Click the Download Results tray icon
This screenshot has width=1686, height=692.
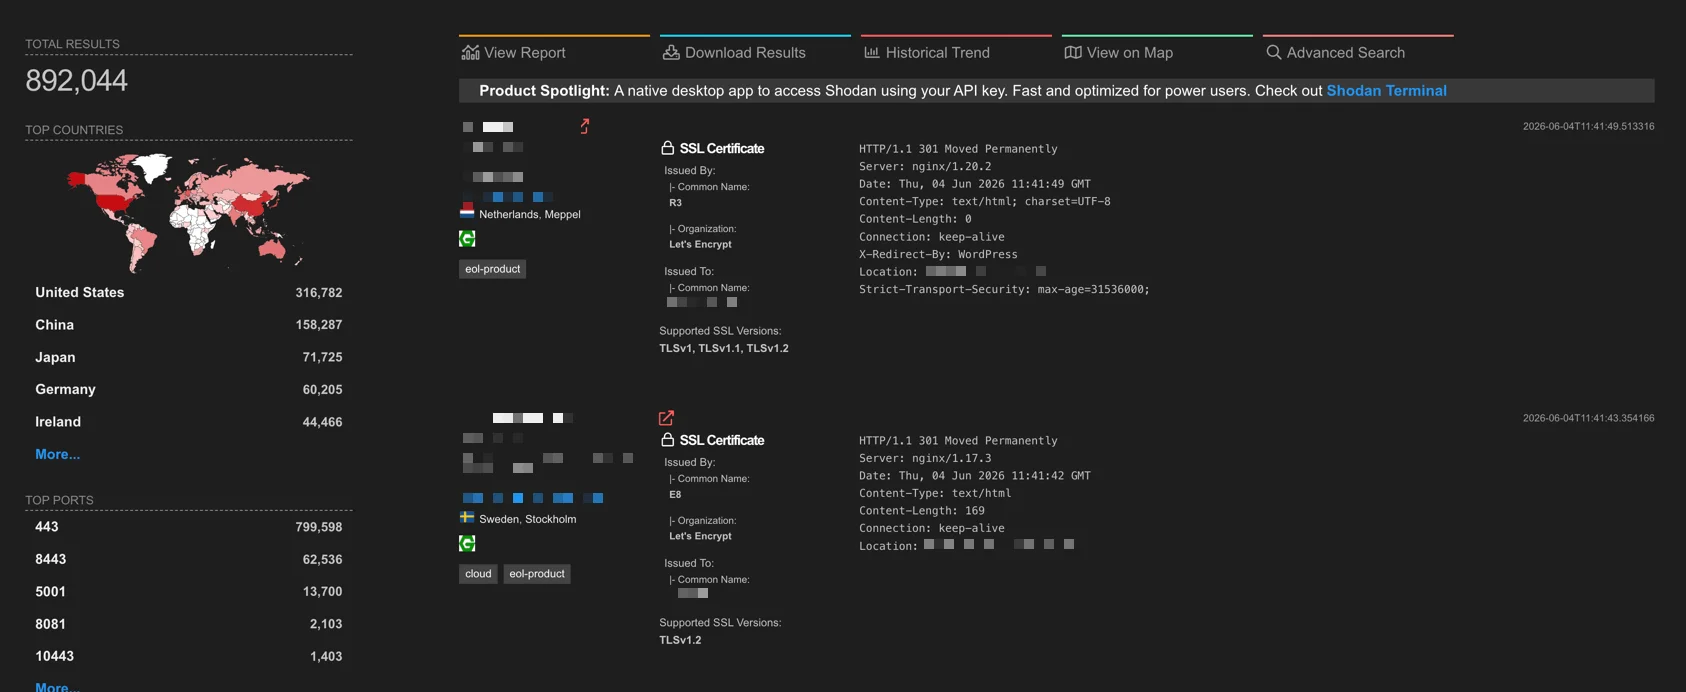pyautogui.click(x=671, y=52)
